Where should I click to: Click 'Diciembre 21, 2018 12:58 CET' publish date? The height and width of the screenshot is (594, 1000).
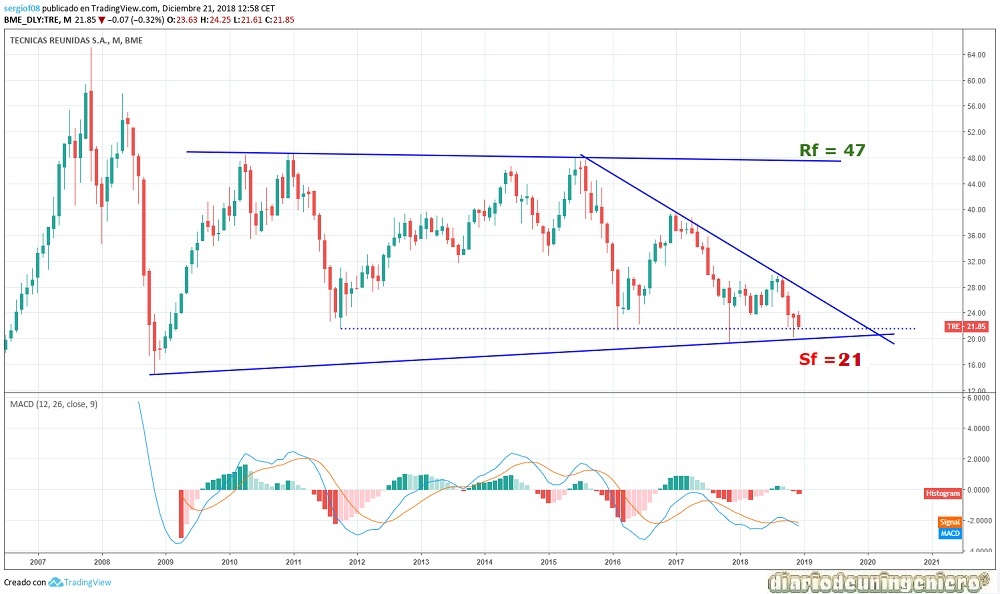click(x=219, y=9)
